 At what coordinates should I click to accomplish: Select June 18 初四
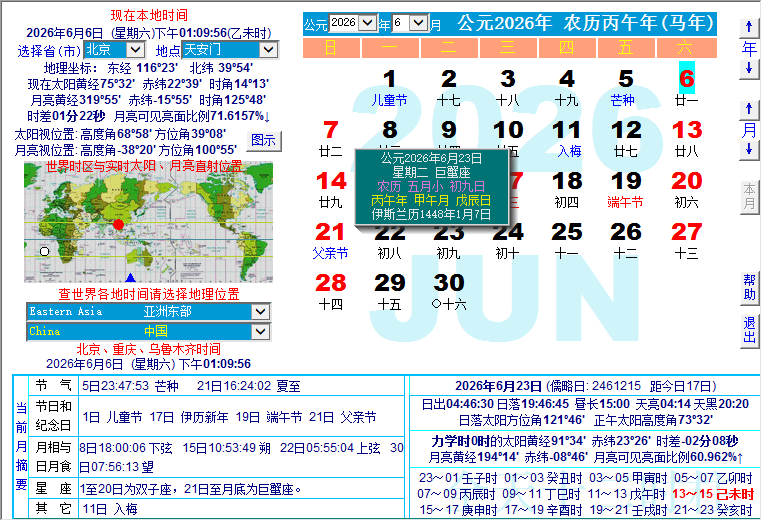pos(567,190)
